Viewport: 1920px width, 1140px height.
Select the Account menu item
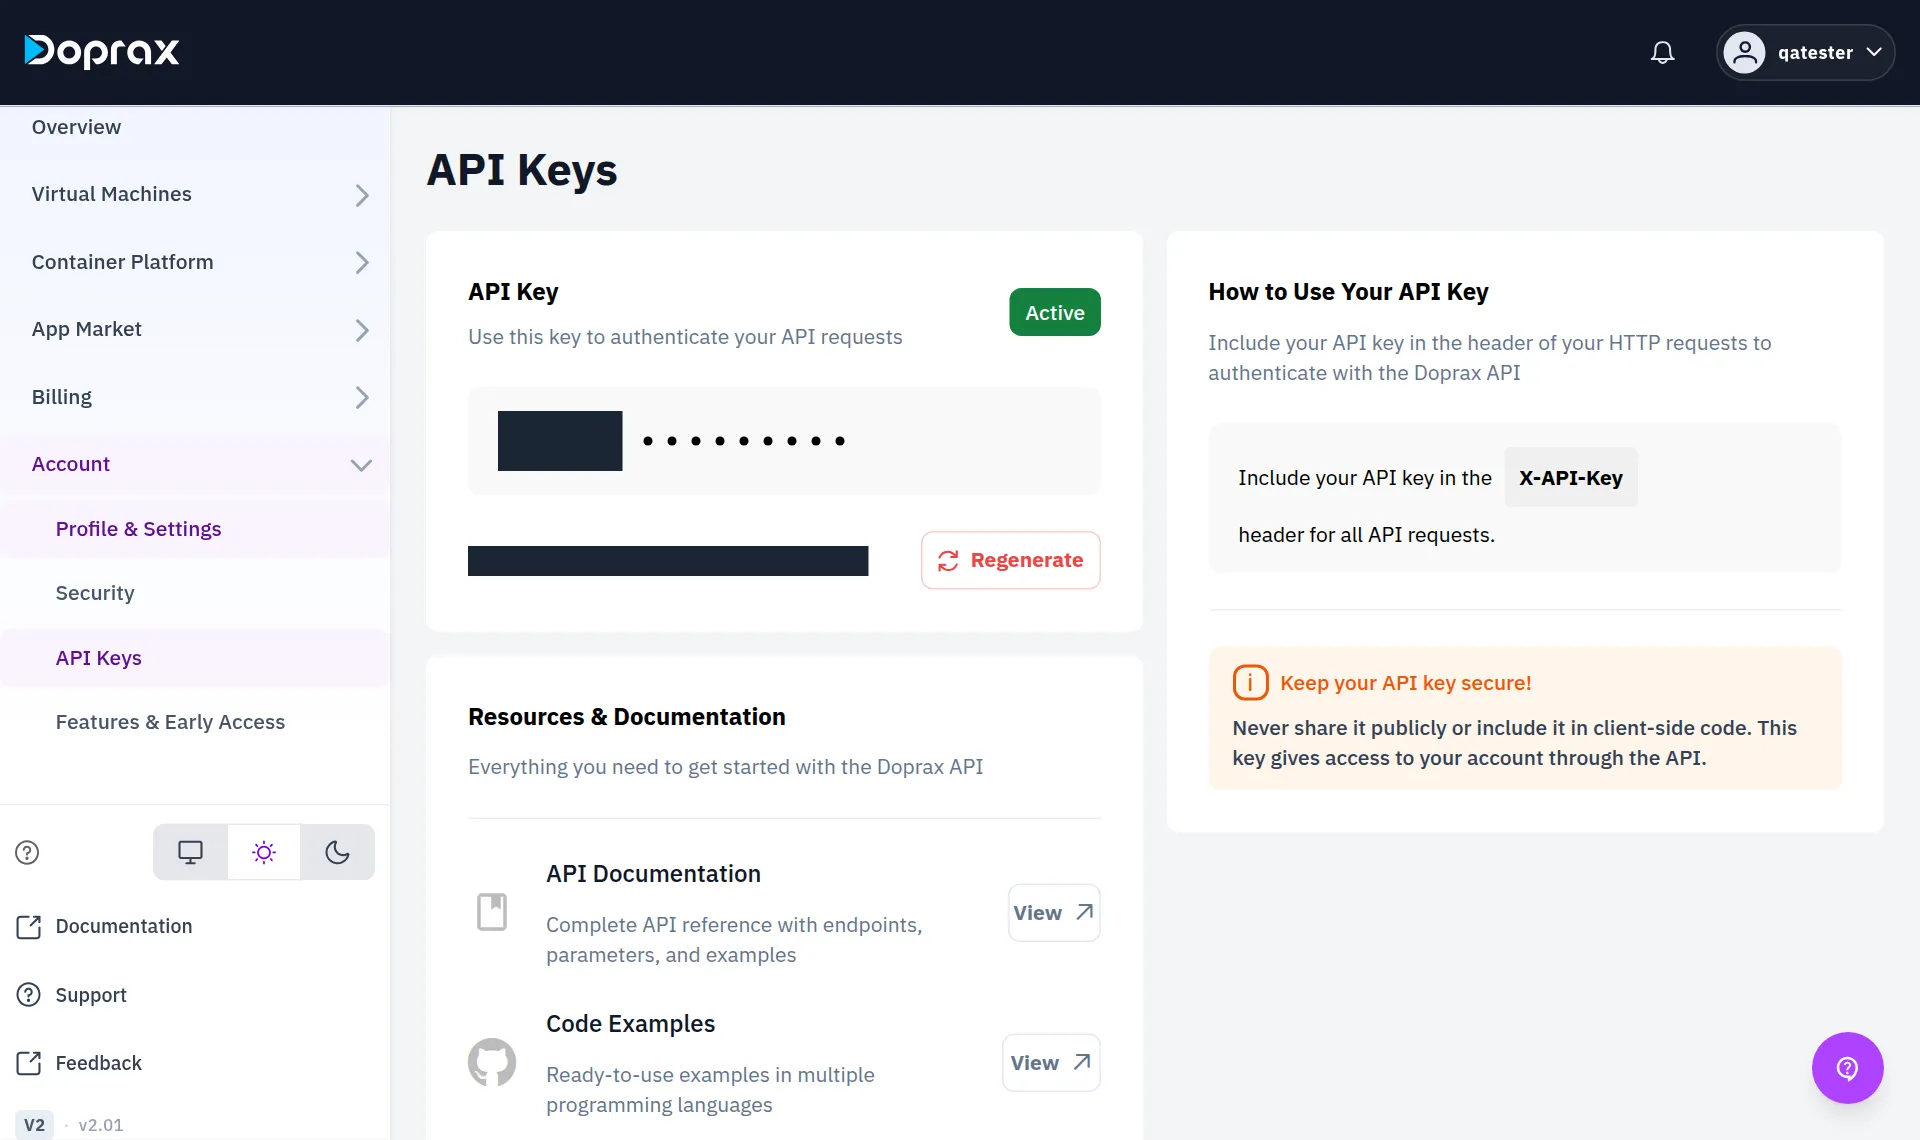point(70,464)
